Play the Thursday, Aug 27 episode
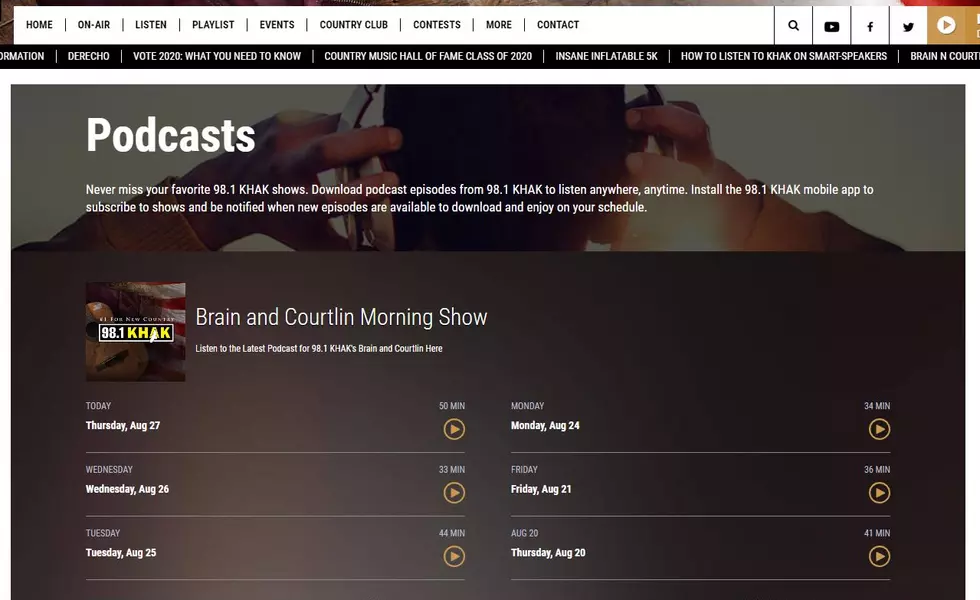This screenshot has width=980, height=600. click(454, 429)
